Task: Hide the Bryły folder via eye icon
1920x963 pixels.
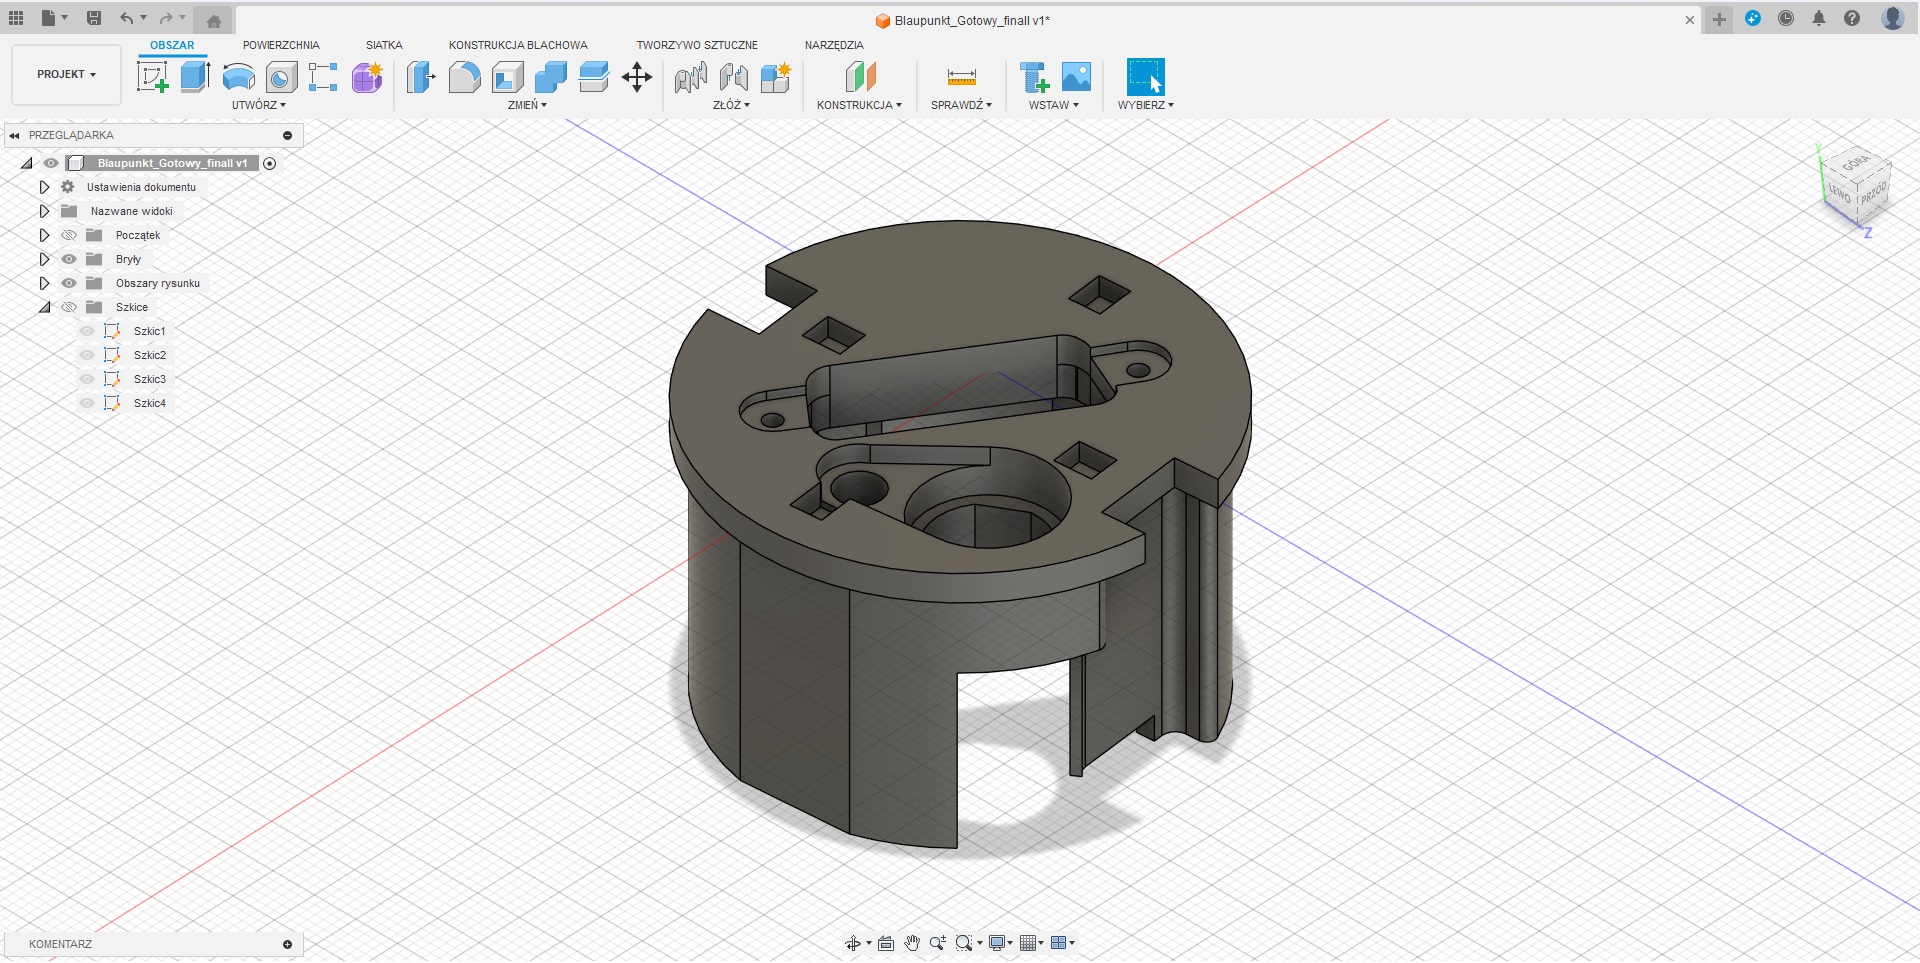Action: pyautogui.click(x=69, y=259)
